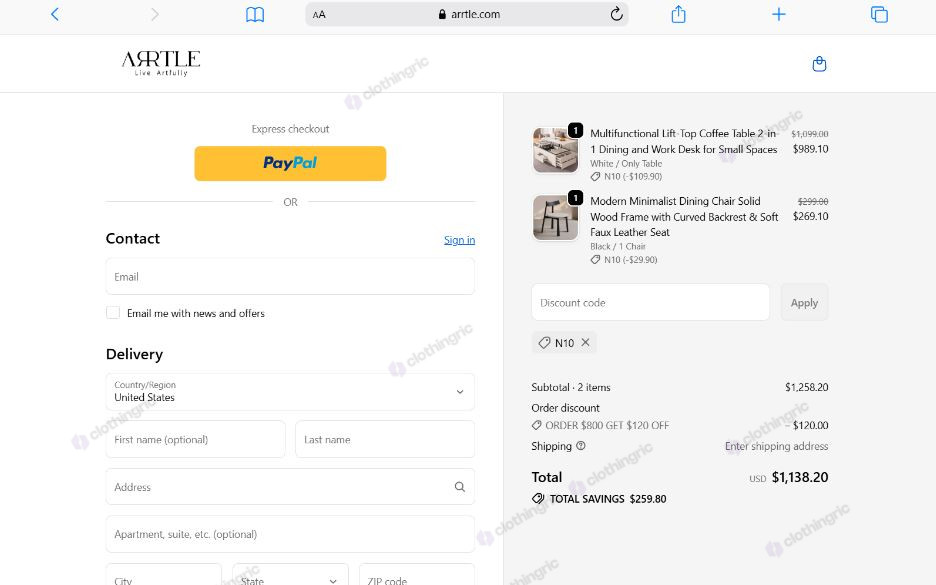Click the $269.10 chair price
Screen dimensions: 936x585
pos(810,216)
